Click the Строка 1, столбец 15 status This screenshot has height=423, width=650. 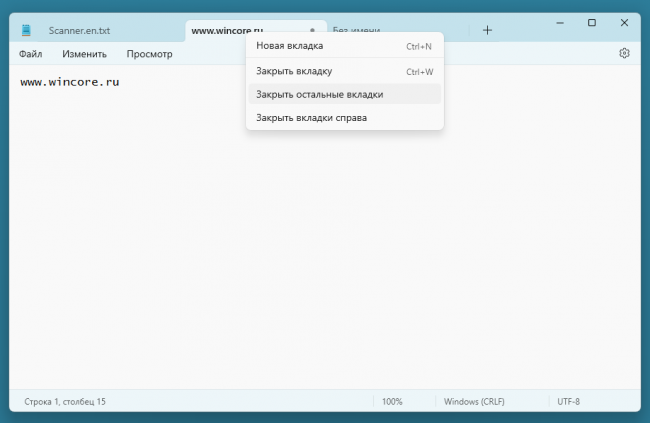(x=65, y=401)
